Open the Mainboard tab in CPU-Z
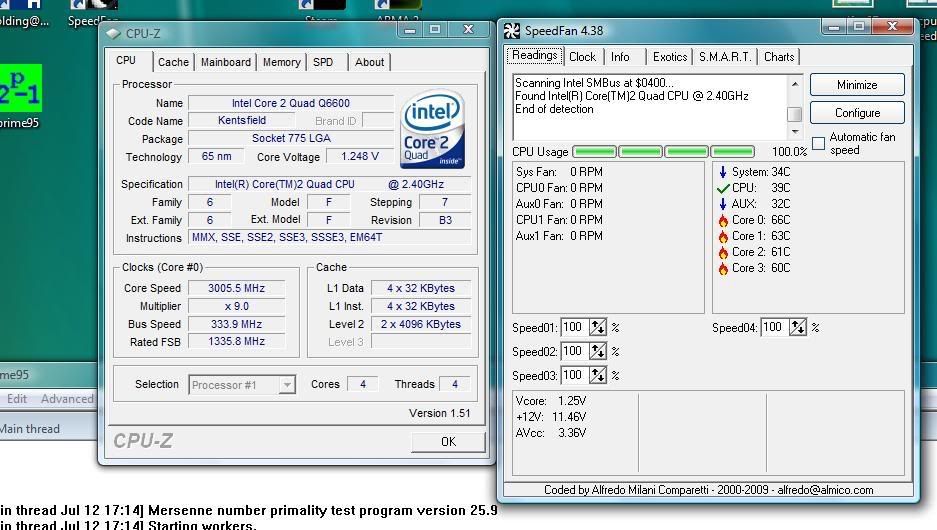937x530 pixels. pyautogui.click(x=226, y=62)
